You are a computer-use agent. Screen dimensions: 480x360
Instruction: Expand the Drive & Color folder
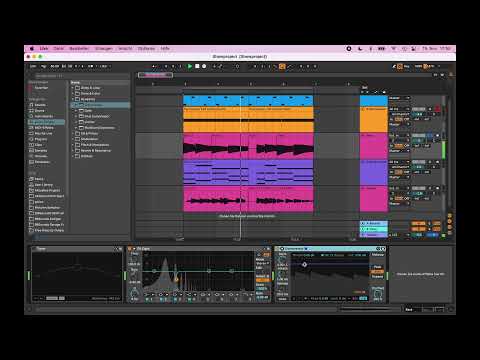tap(73, 93)
